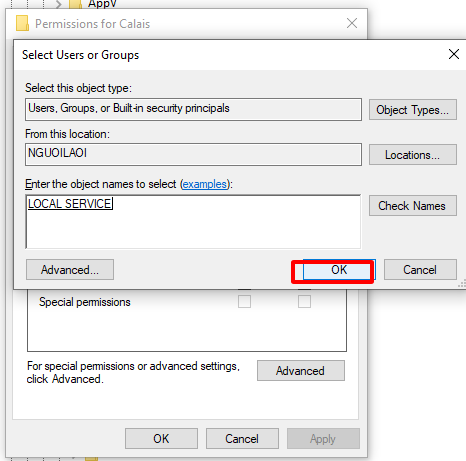Screen dimensions: 466x461
Task: Tick the Allow checkbox for Special permissions
Action: [244, 301]
